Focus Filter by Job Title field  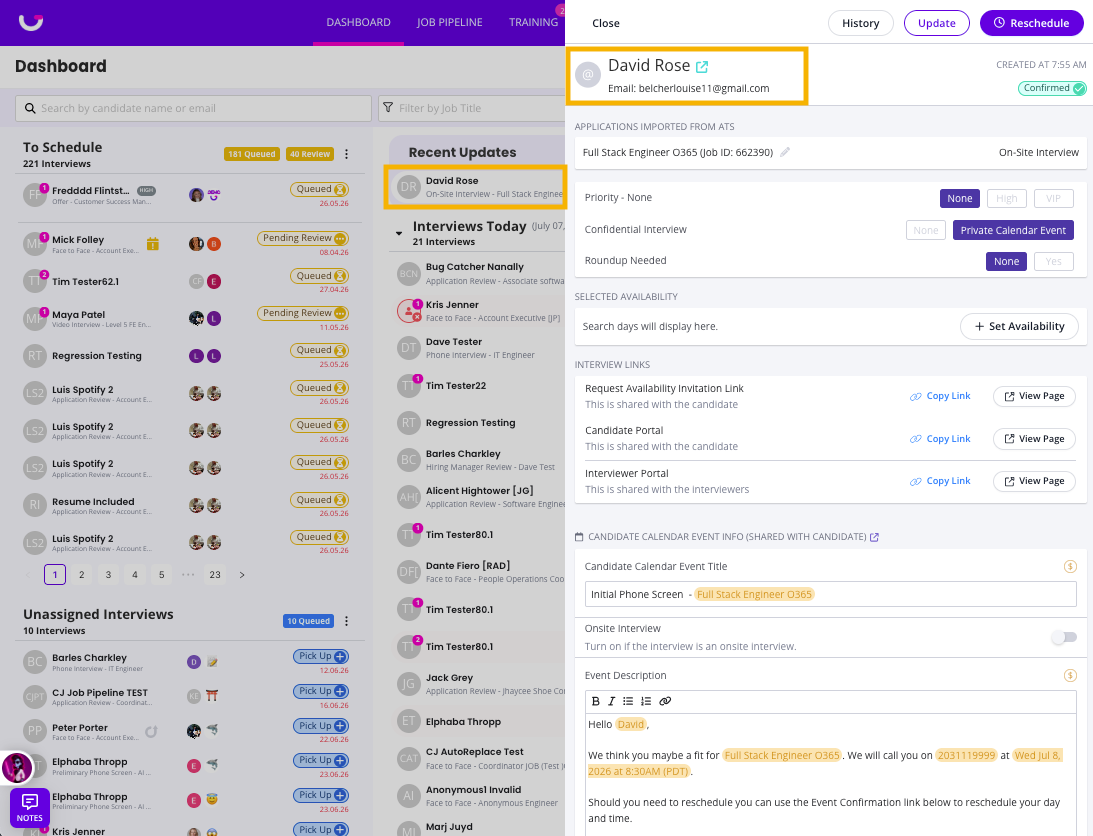pyautogui.click(x=472, y=108)
